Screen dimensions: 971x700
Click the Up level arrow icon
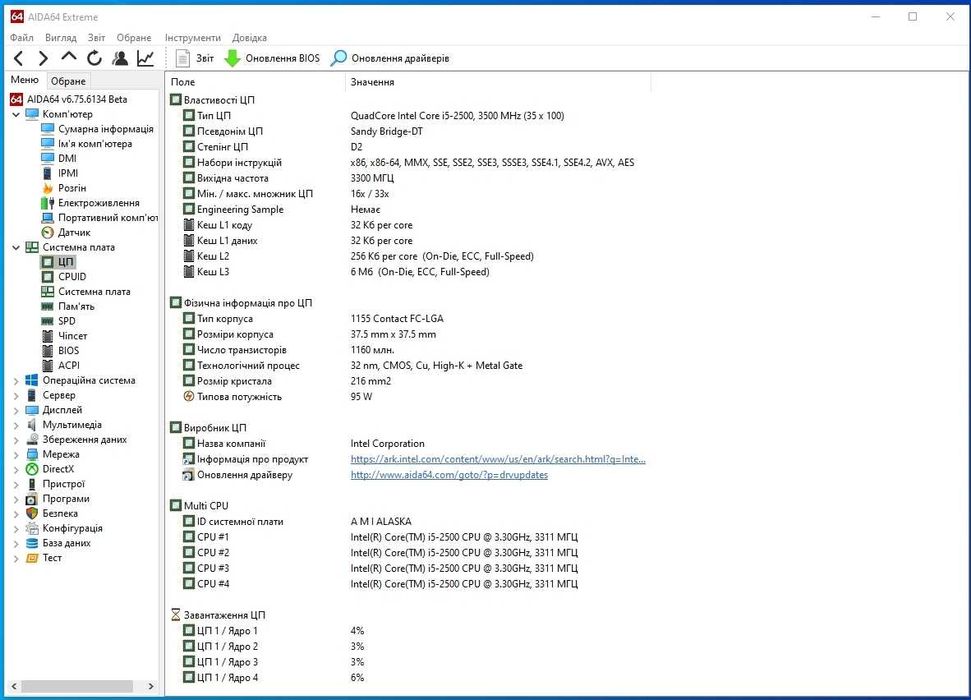[x=69, y=58]
